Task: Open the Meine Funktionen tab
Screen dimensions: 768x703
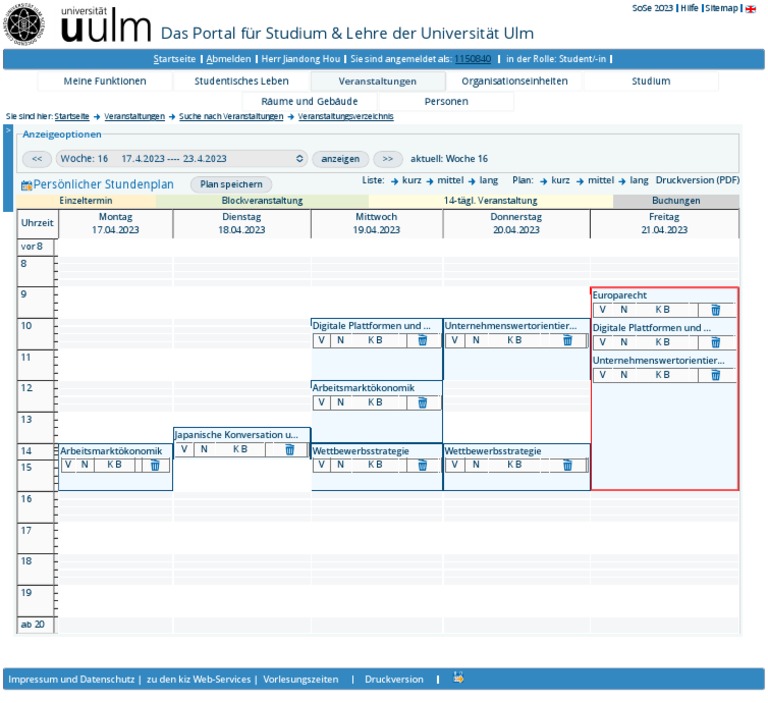Action: (105, 81)
